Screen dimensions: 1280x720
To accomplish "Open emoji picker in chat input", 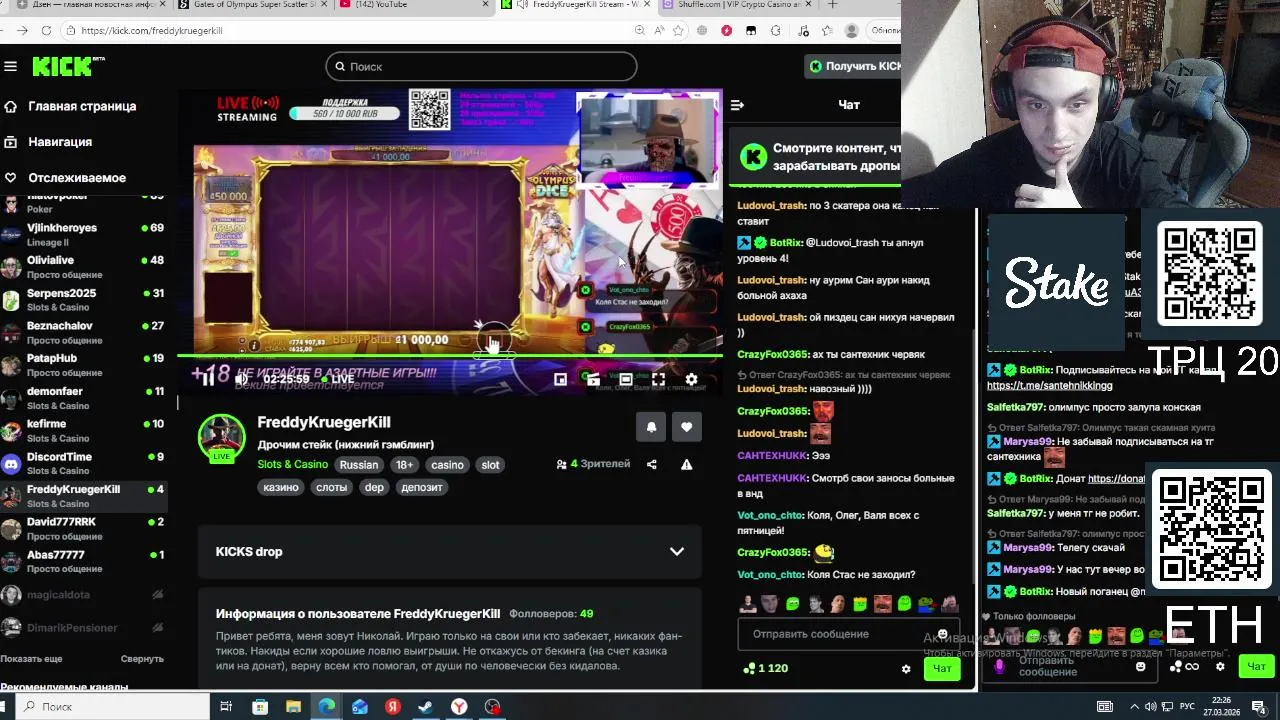I will pyautogui.click(x=942, y=634).
